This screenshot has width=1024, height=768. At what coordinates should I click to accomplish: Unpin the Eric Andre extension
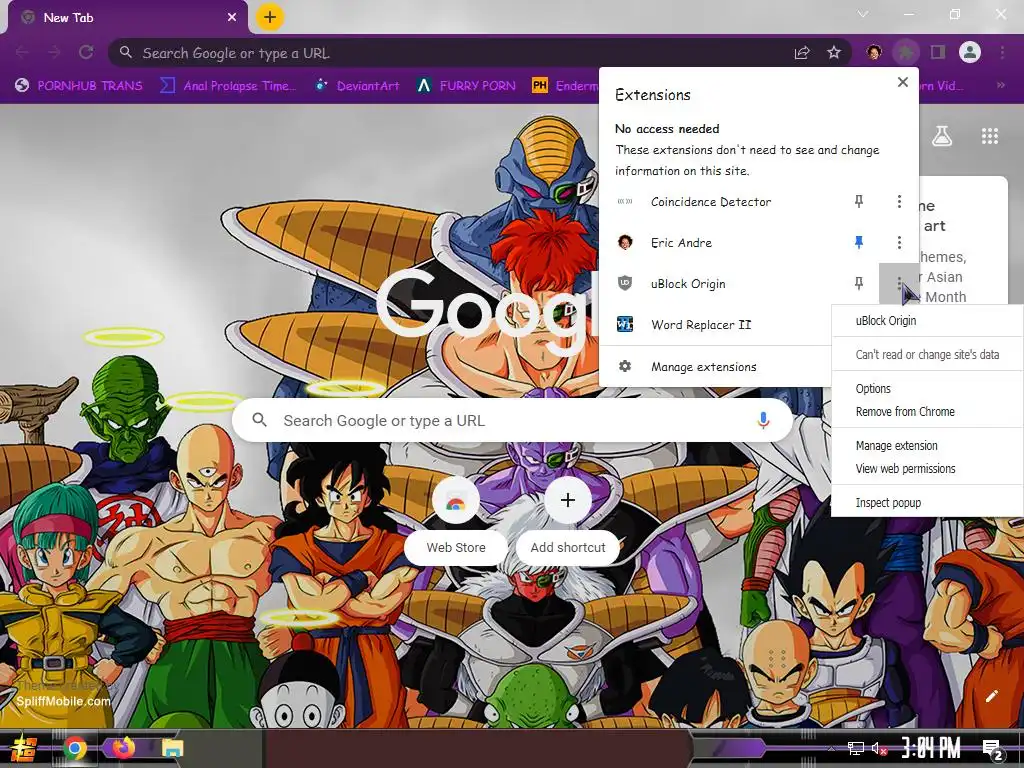pos(859,243)
